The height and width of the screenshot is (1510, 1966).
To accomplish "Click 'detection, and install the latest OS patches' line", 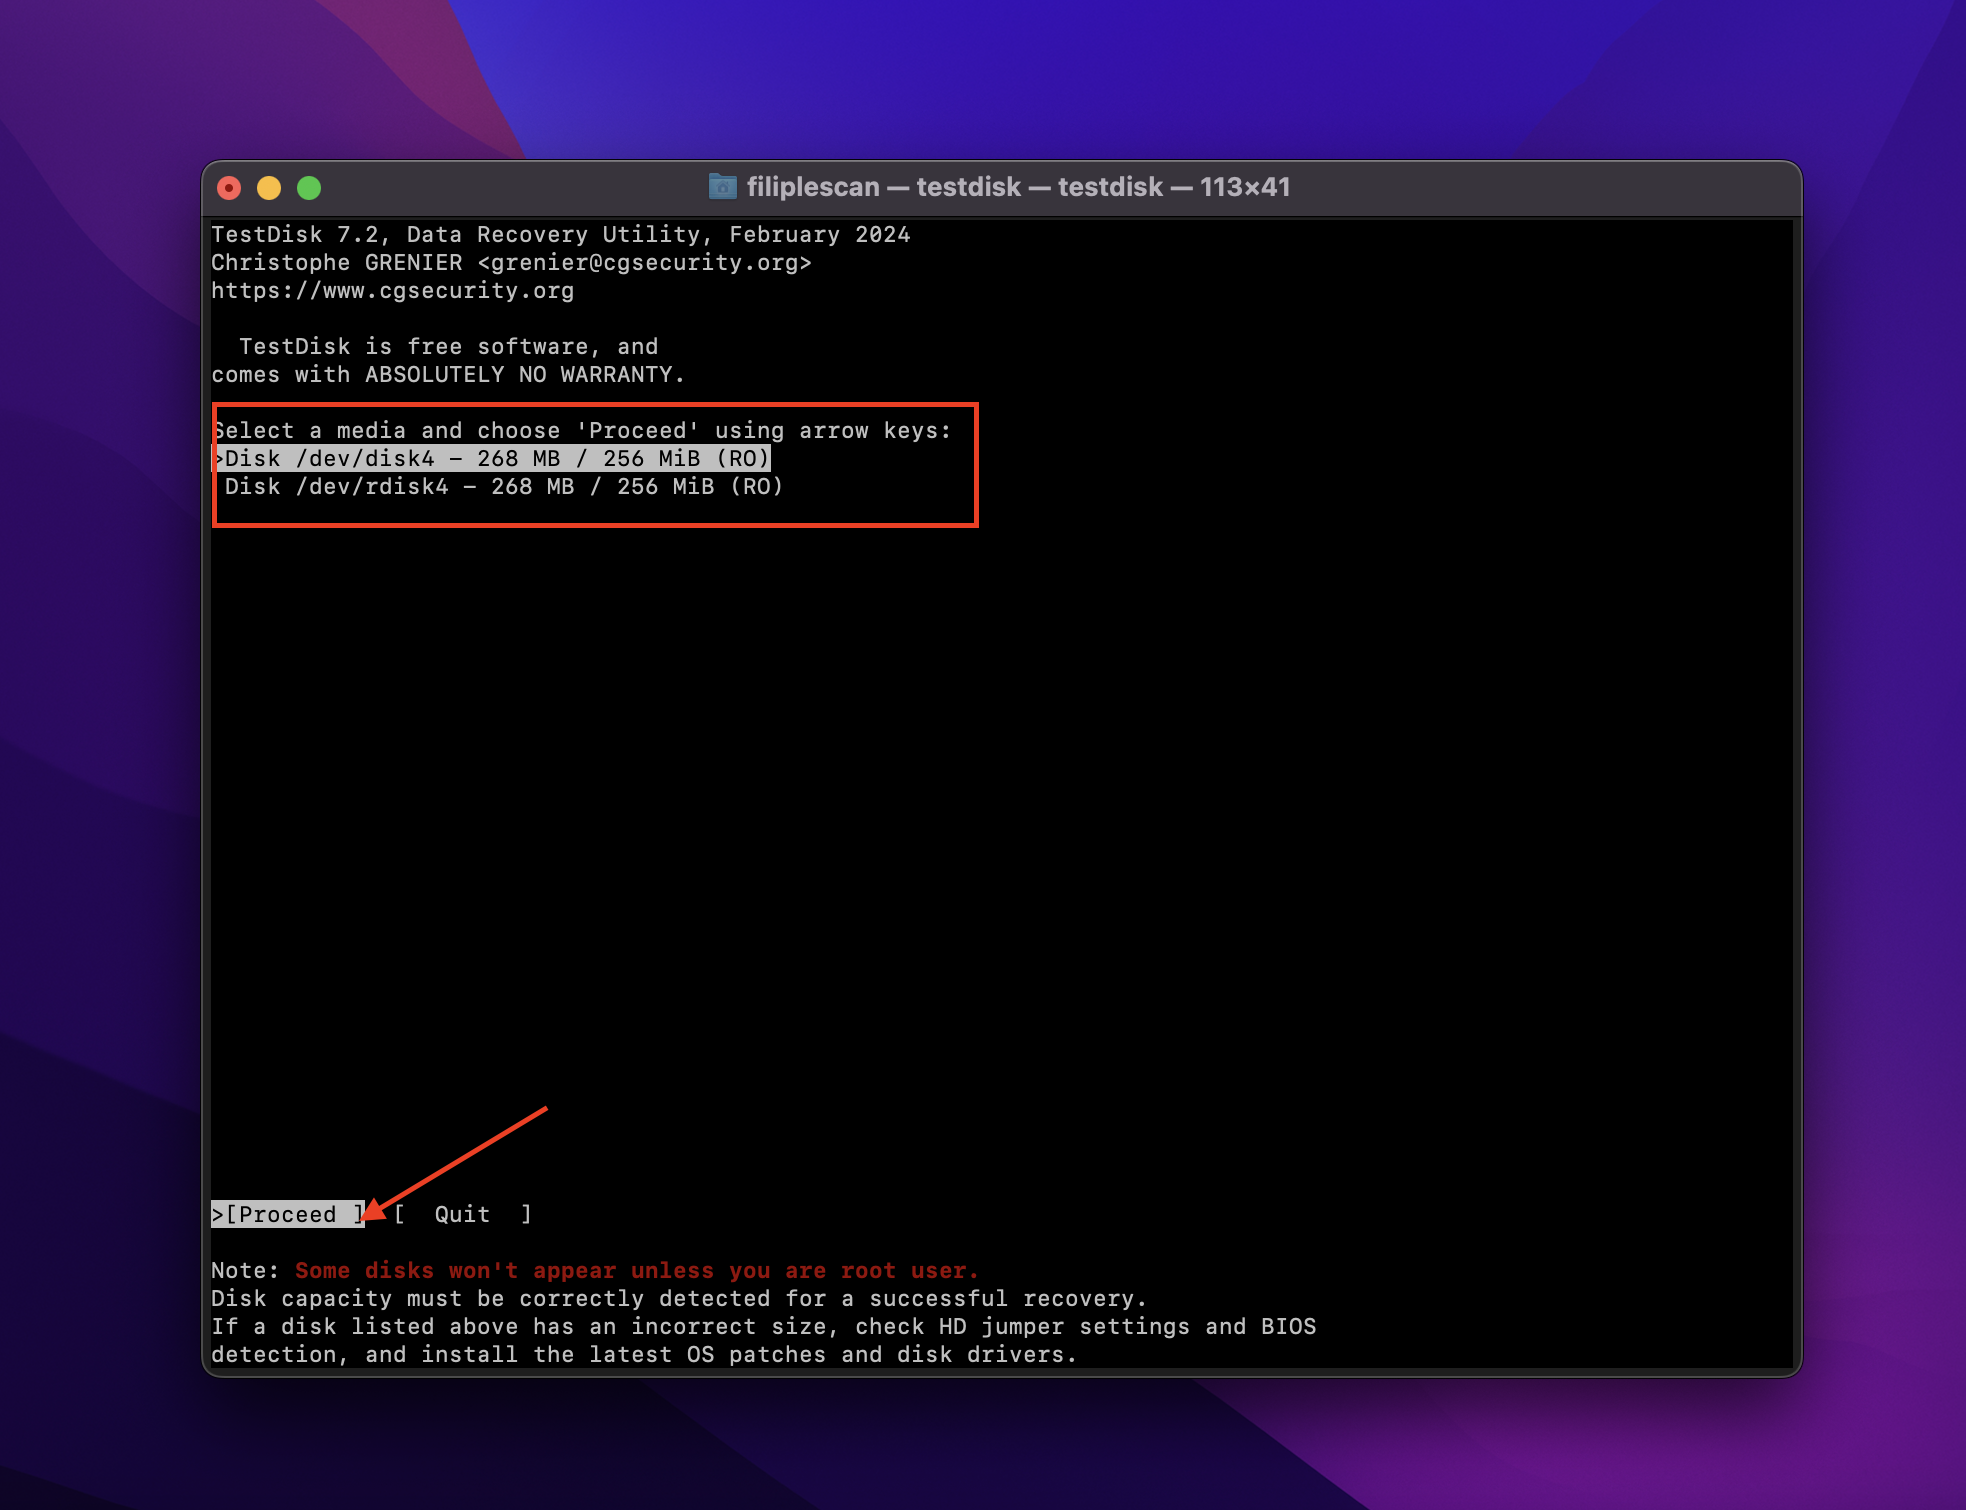I will point(644,1354).
